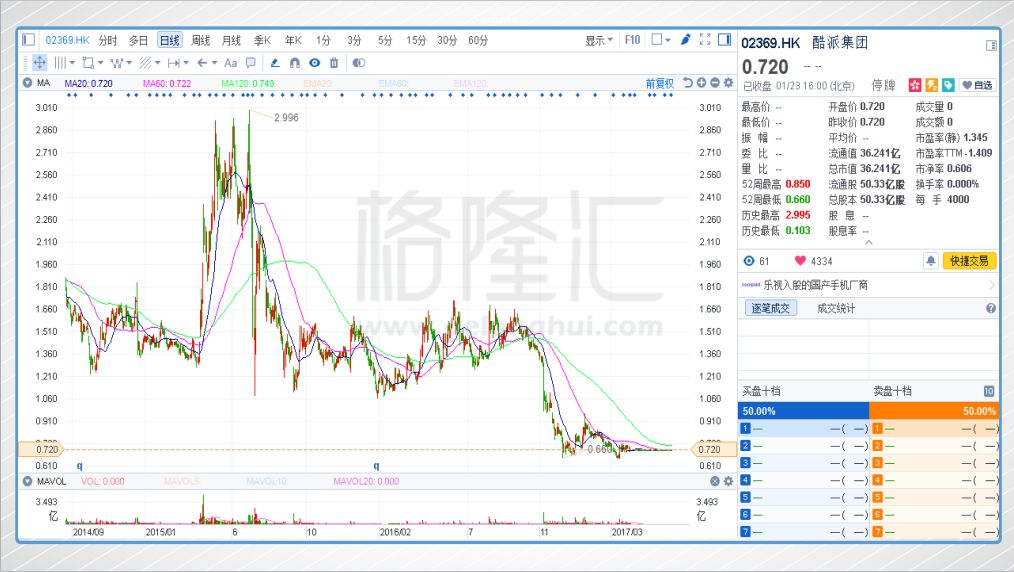Click the 快捷交易 quick trade button

tap(969, 260)
